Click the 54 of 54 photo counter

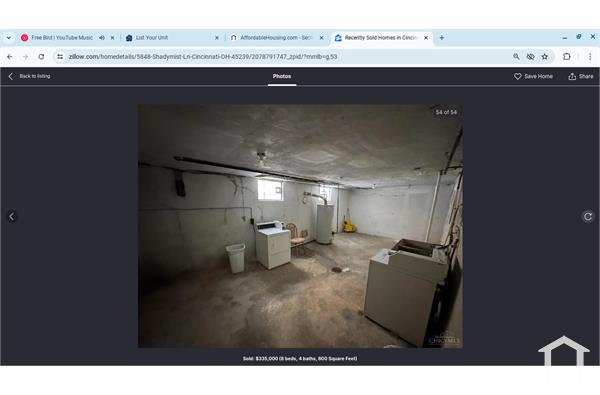[446, 112]
